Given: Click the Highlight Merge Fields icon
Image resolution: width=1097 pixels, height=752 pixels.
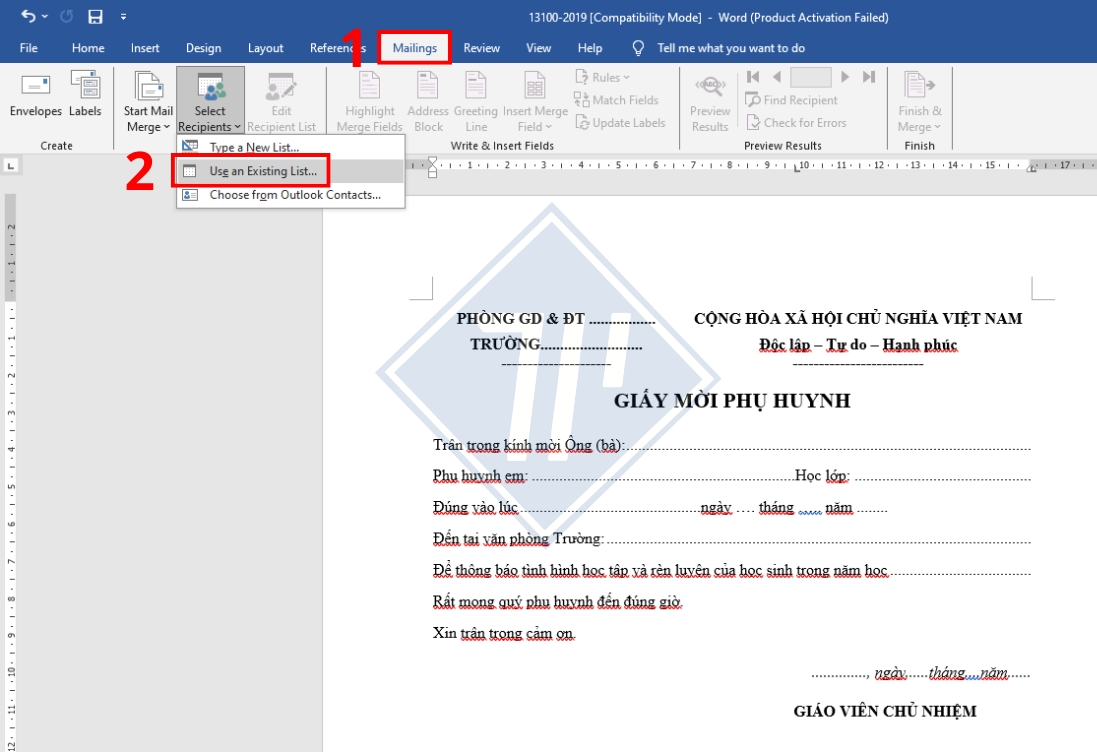Looking at the screenshot, I should pyautogui.click(x=369, y=99).
